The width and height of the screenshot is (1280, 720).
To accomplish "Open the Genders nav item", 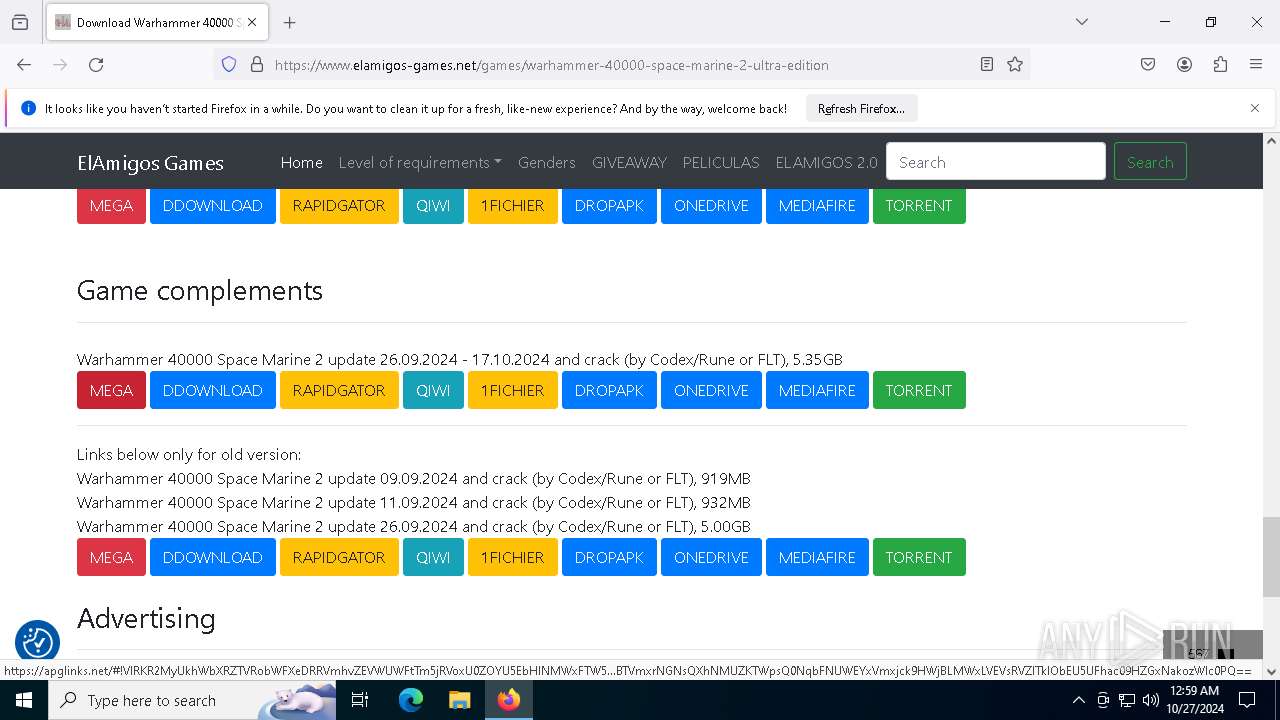I will [x=547, y=162].
